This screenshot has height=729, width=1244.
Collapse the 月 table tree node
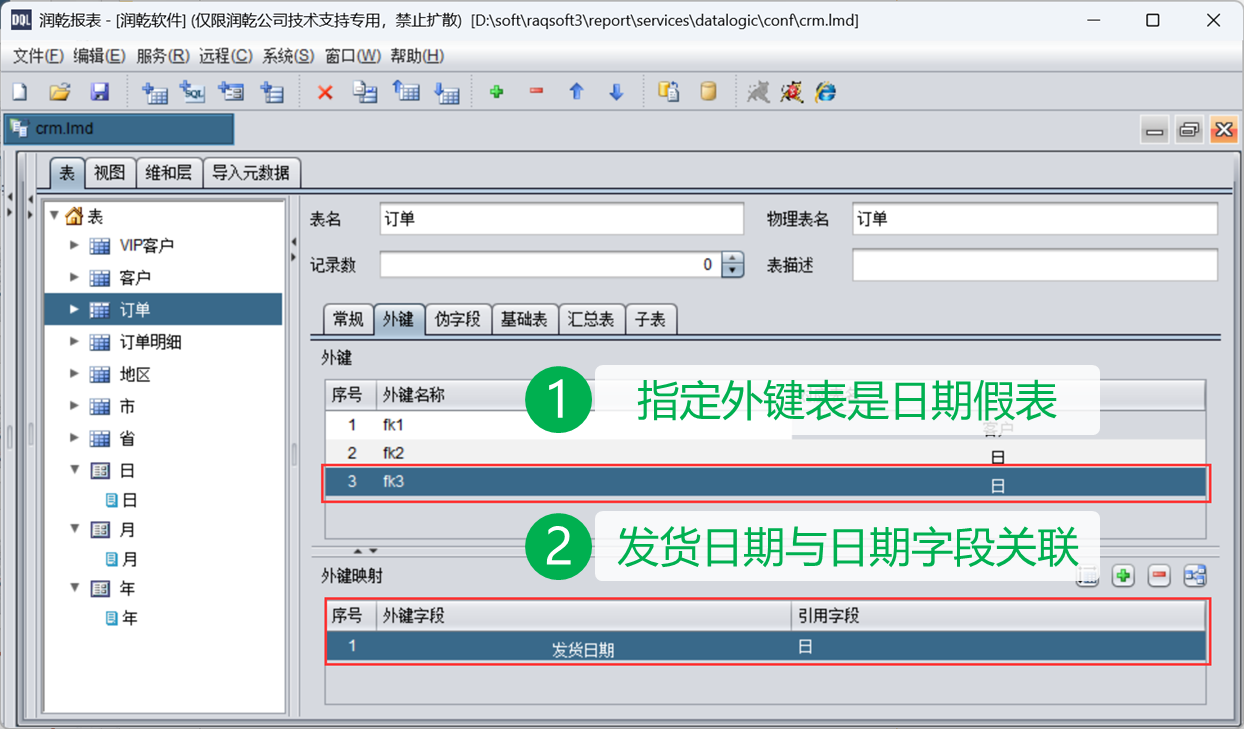click(x=75, y=529)
